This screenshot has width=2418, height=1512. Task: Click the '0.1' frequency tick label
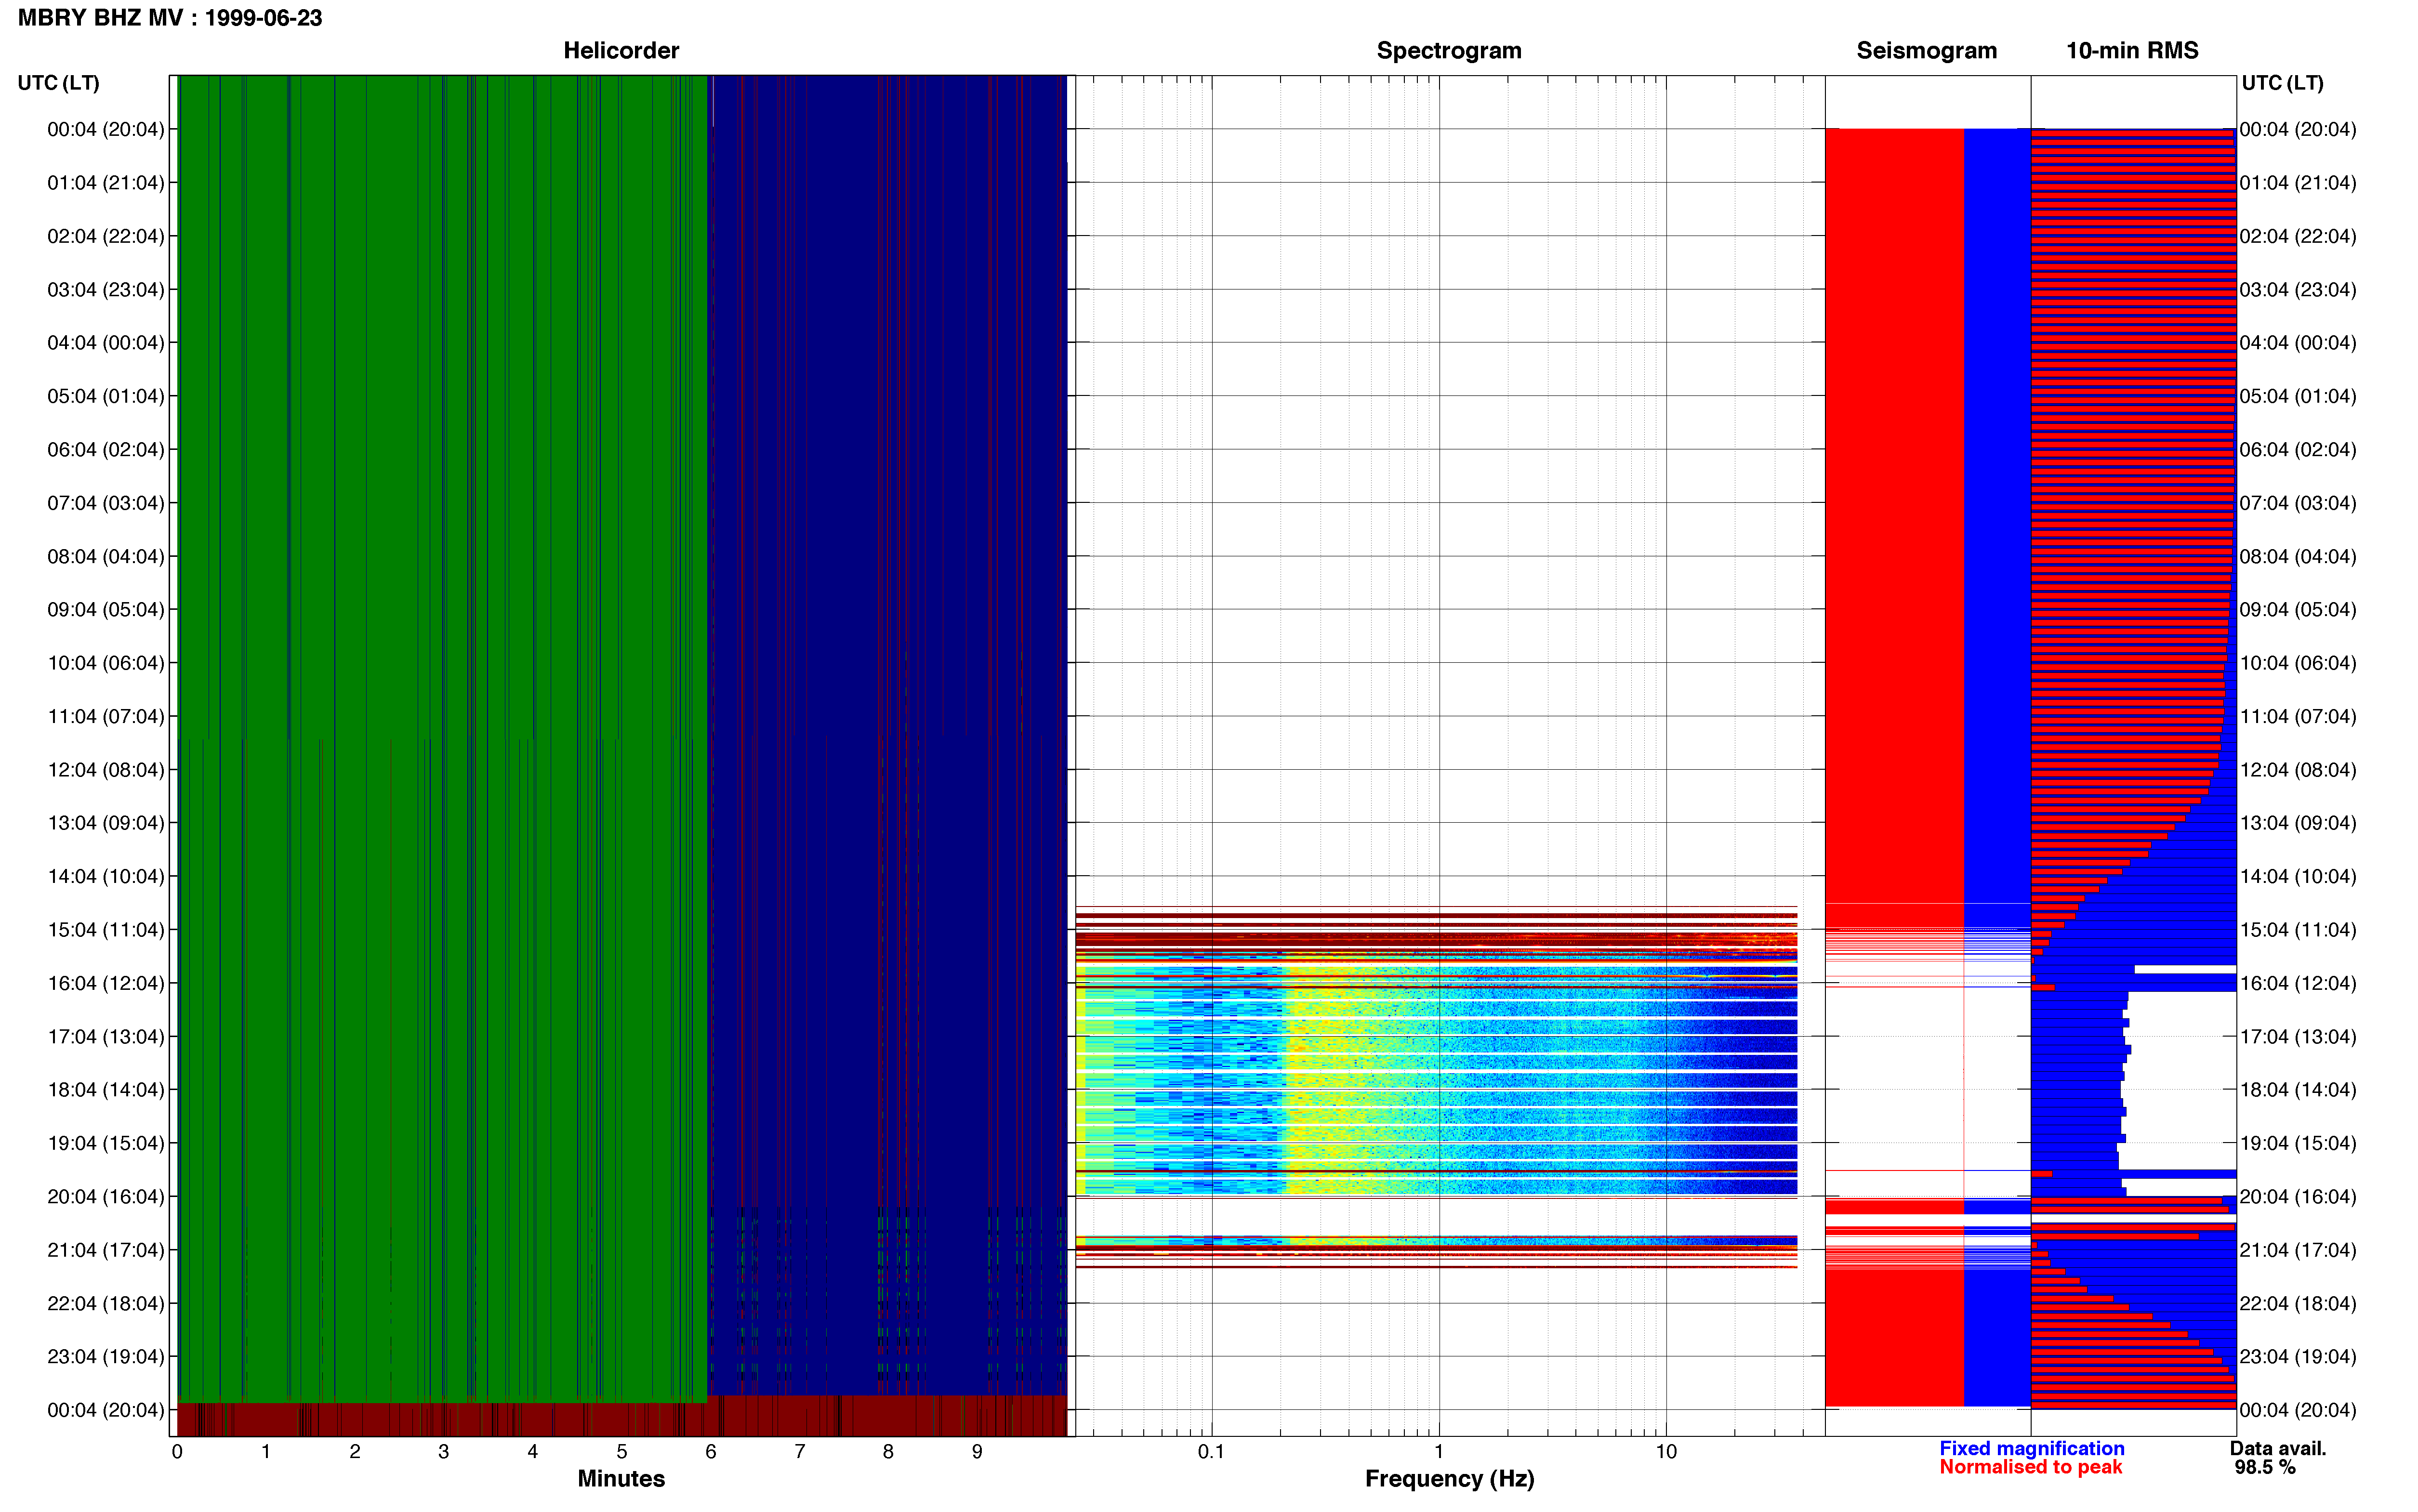click(1211, 1452)
